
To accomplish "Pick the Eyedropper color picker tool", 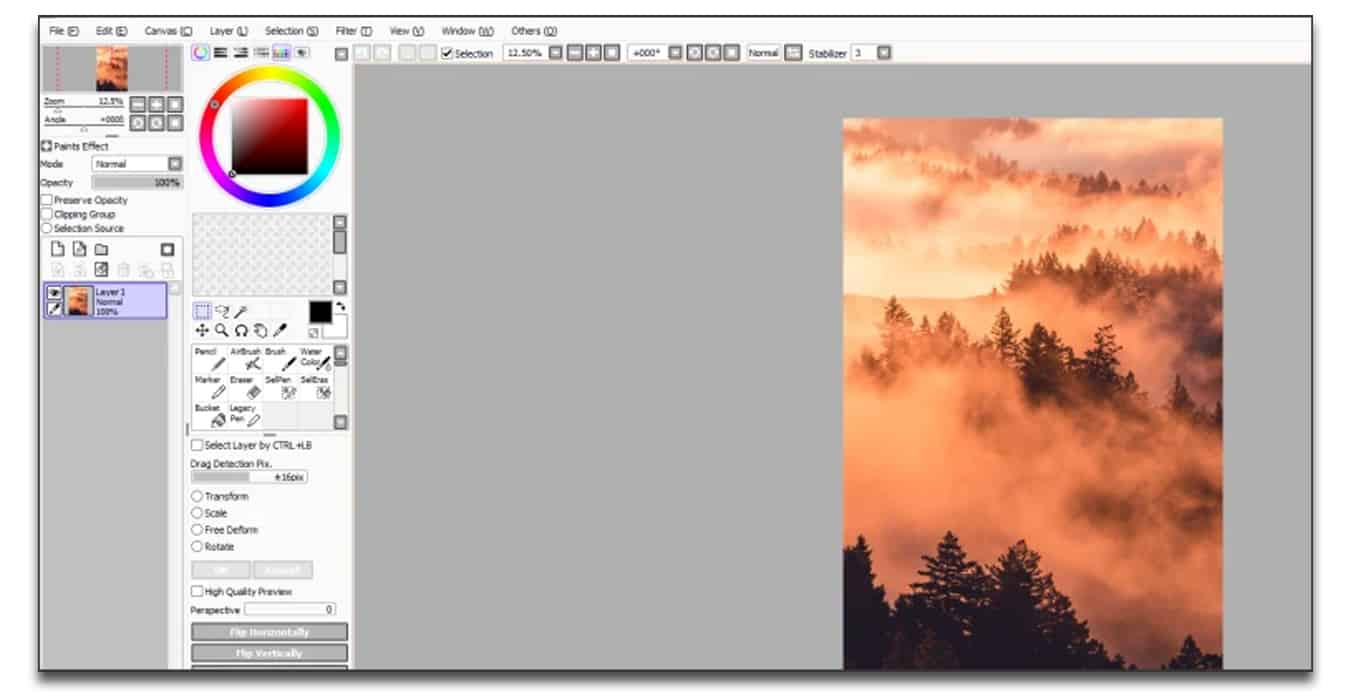I will click(x=280, y=330).
